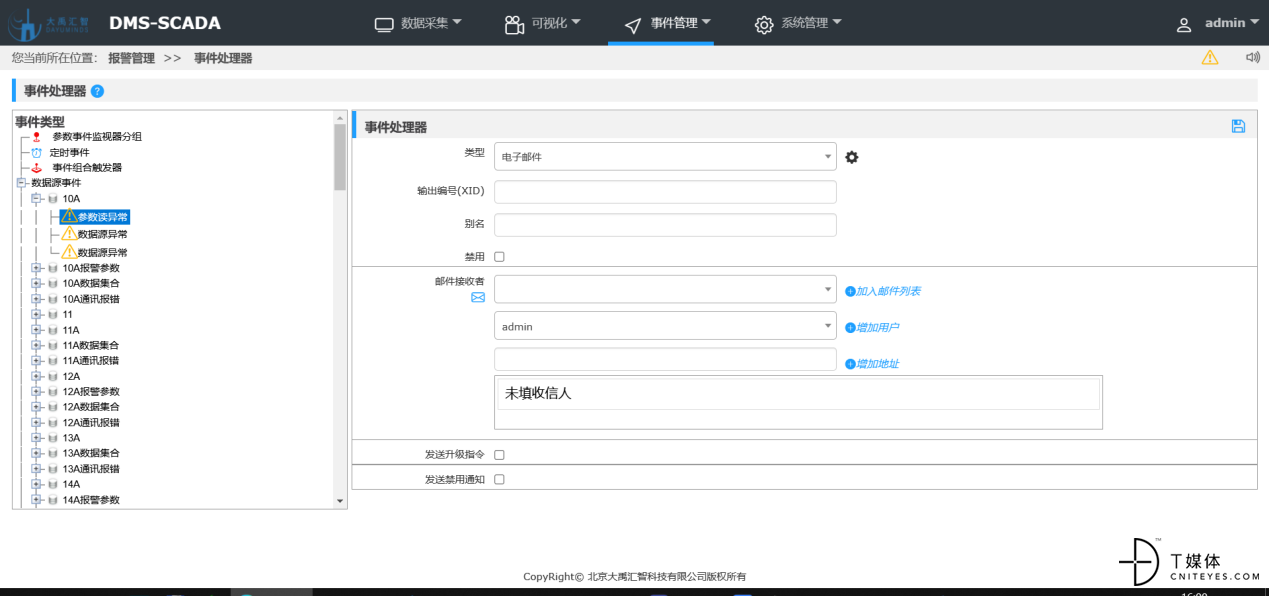
Task: Click the yellow warning triangle in breadcrumb bar
Action: tap(1210, 58)
